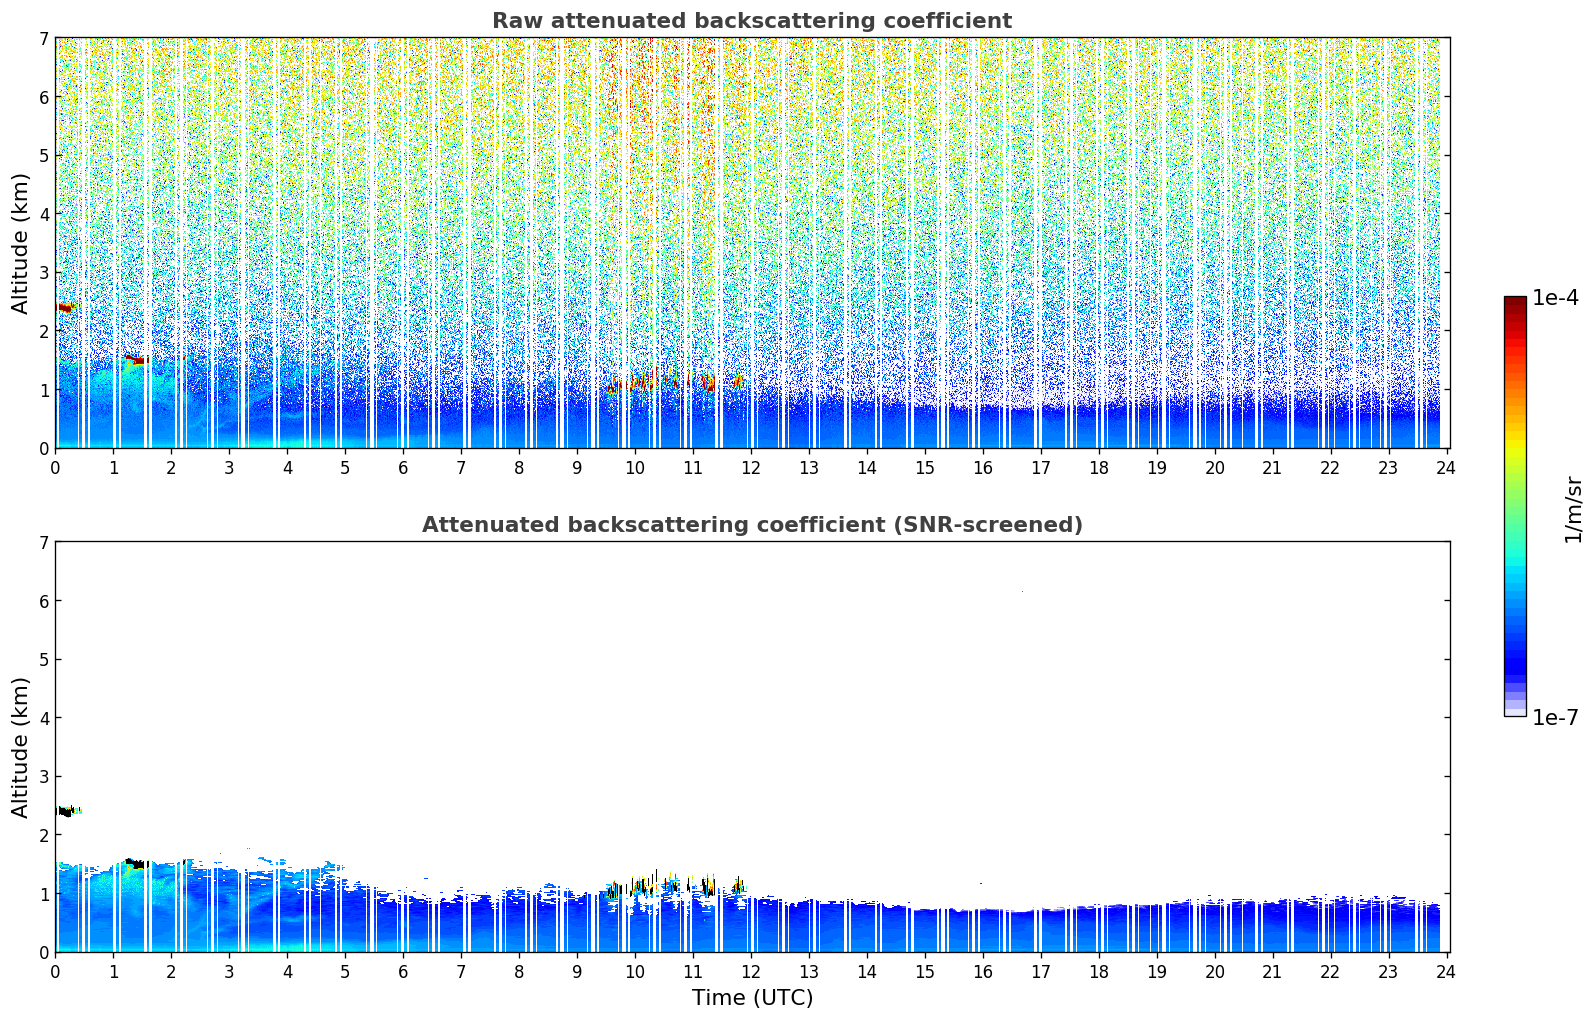
Task: Click top plot y-axis tick label 3
Action: 43,273
